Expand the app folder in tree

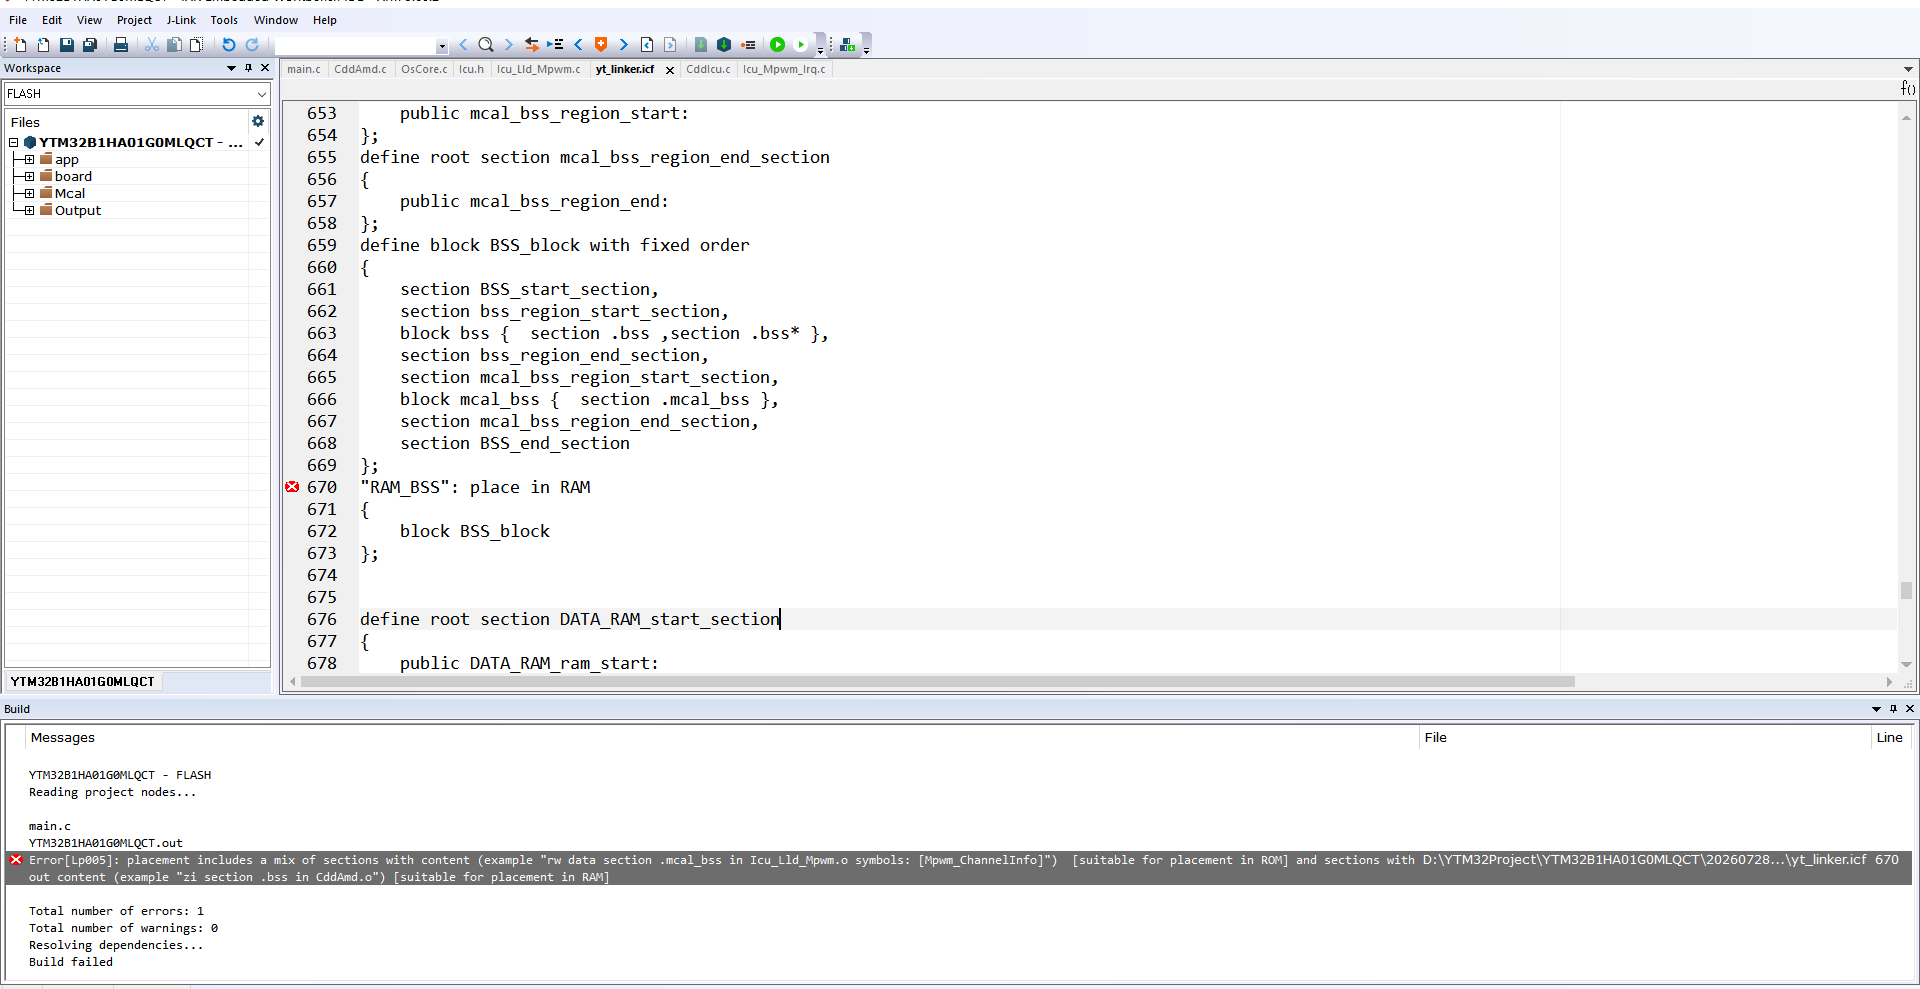tap(29, 159)
